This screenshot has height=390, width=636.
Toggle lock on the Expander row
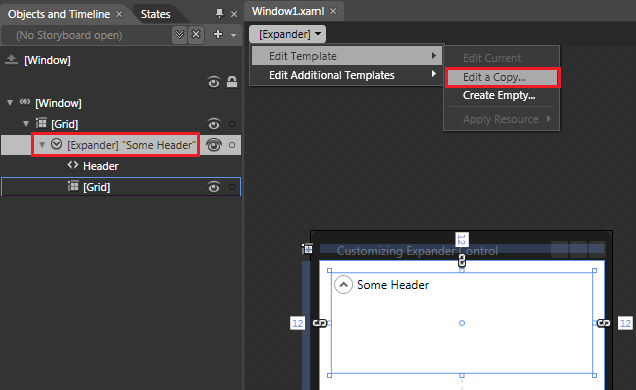[232, 145]
